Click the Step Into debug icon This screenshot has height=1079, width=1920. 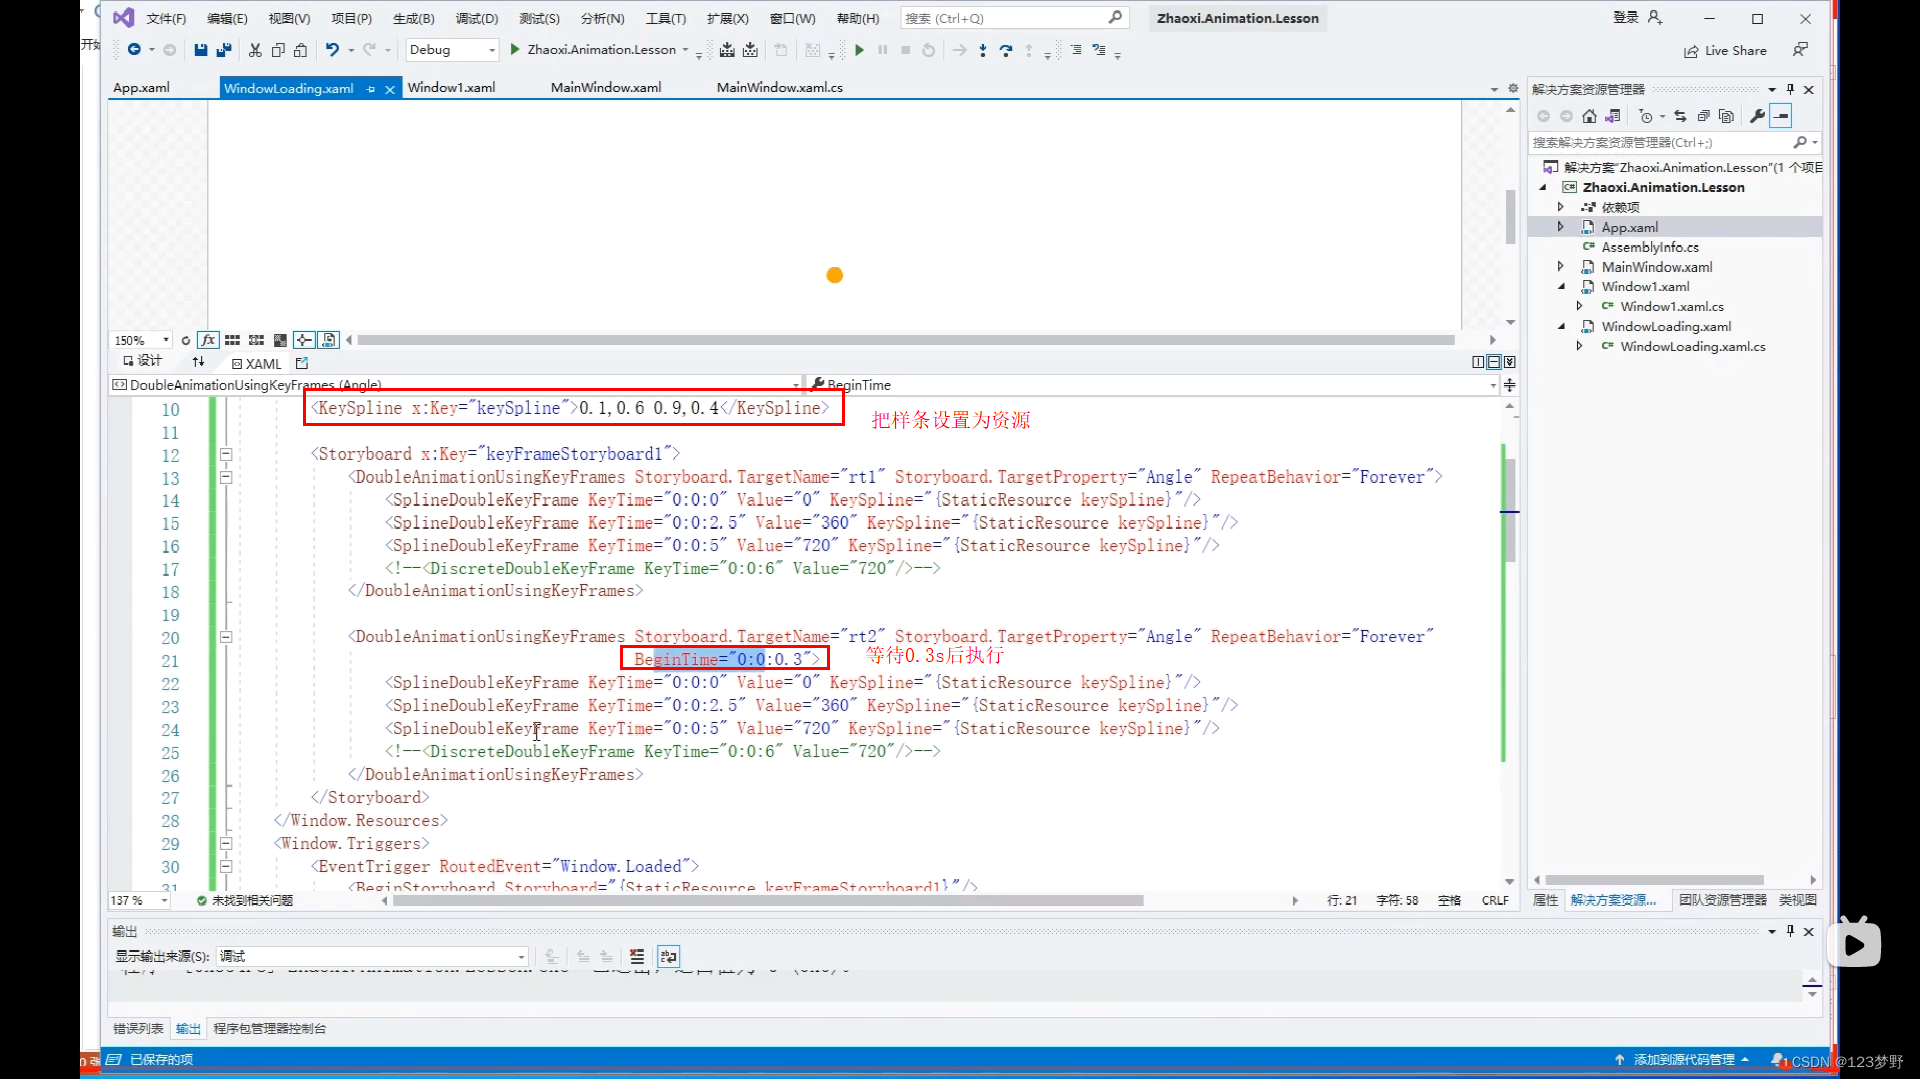[x=983, y=50]
